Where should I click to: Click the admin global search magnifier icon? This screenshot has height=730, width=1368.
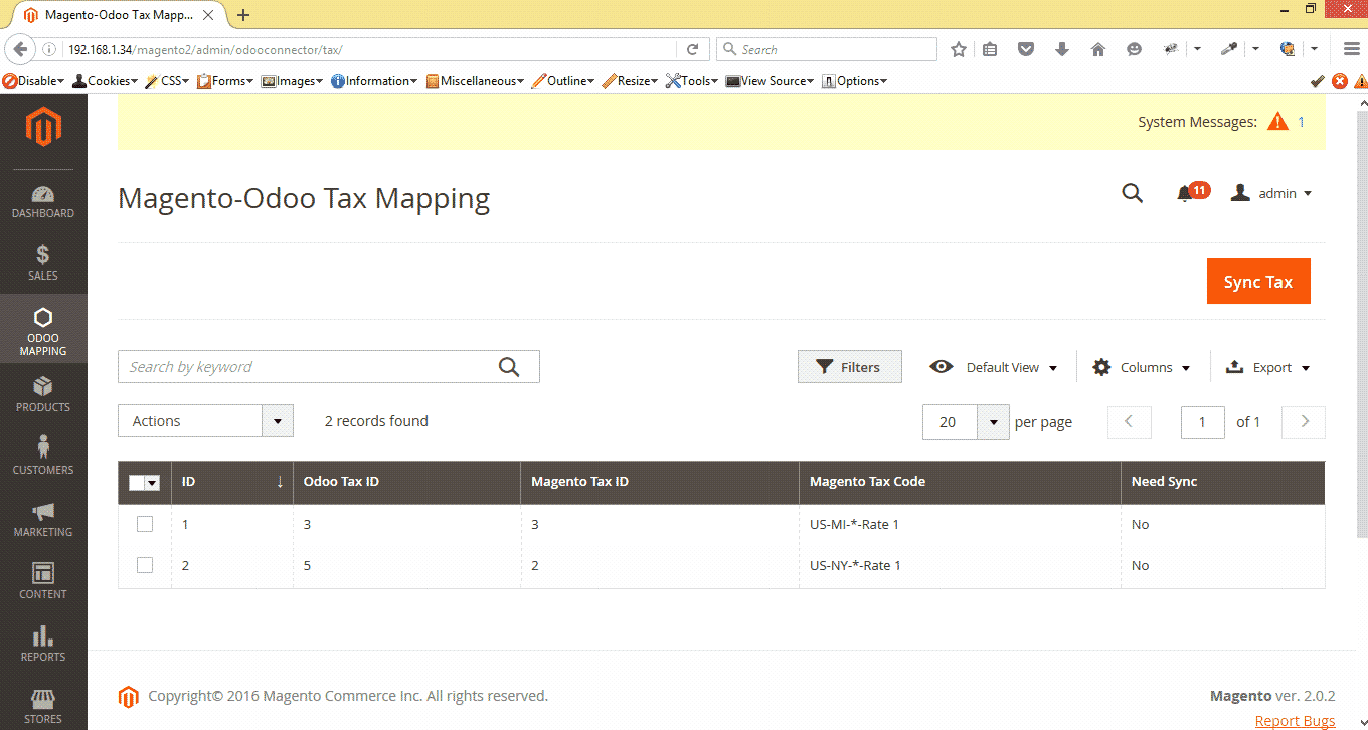coord(1132,193)
